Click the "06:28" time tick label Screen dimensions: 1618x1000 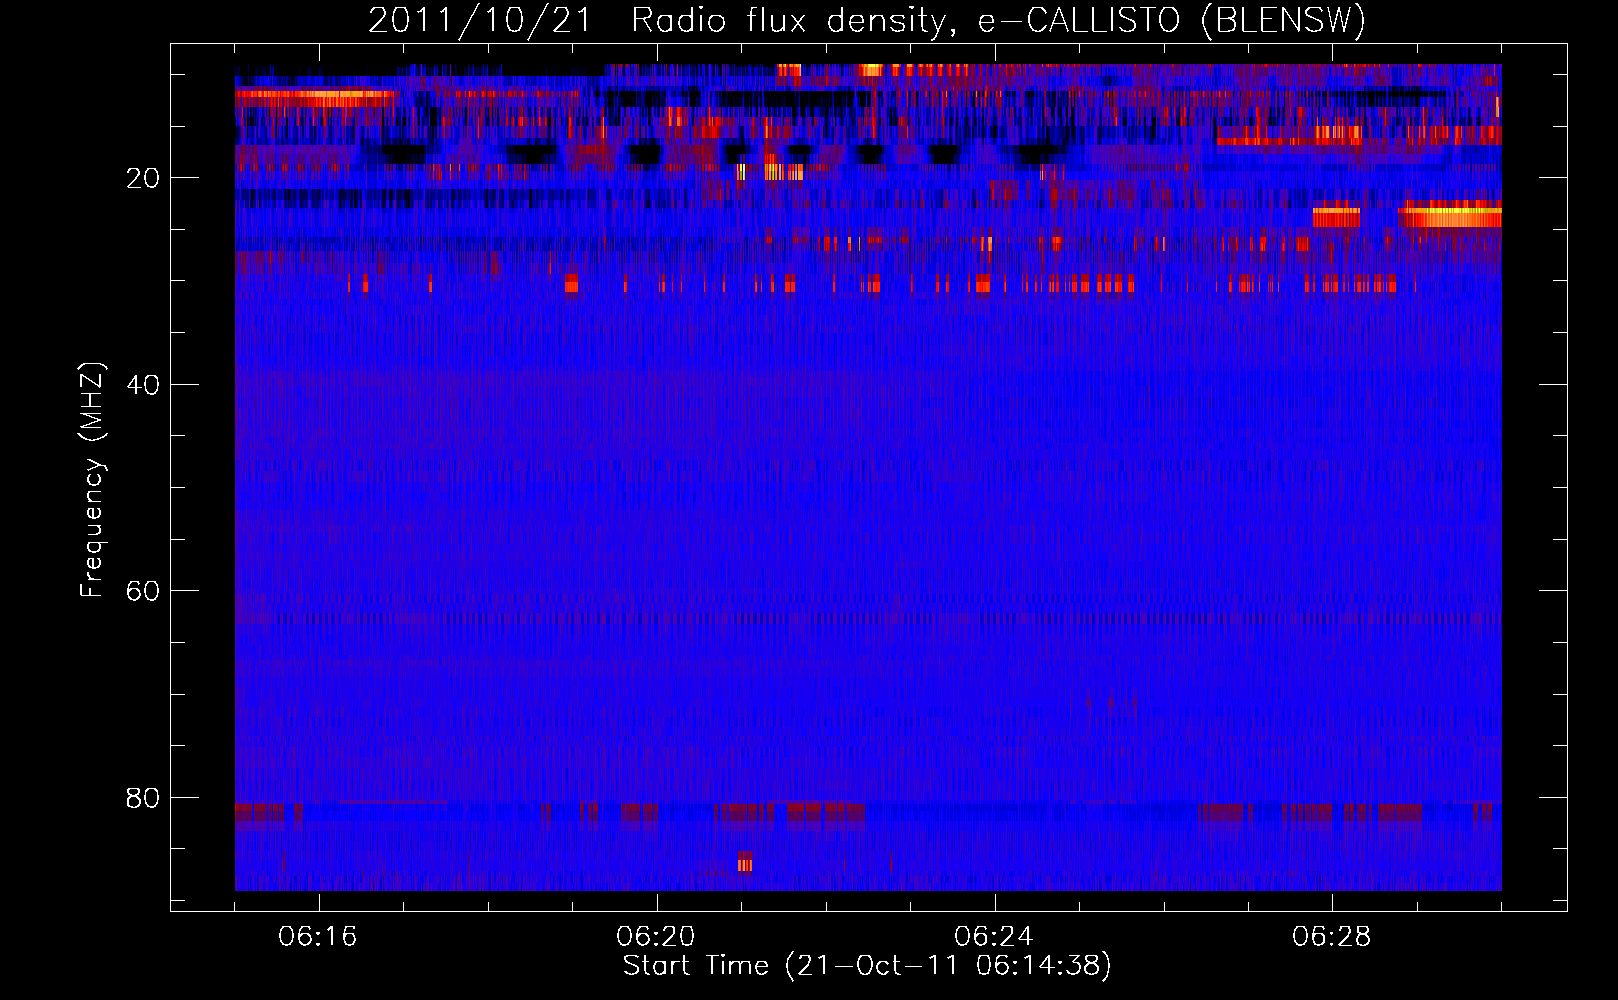coord(1332,937)
